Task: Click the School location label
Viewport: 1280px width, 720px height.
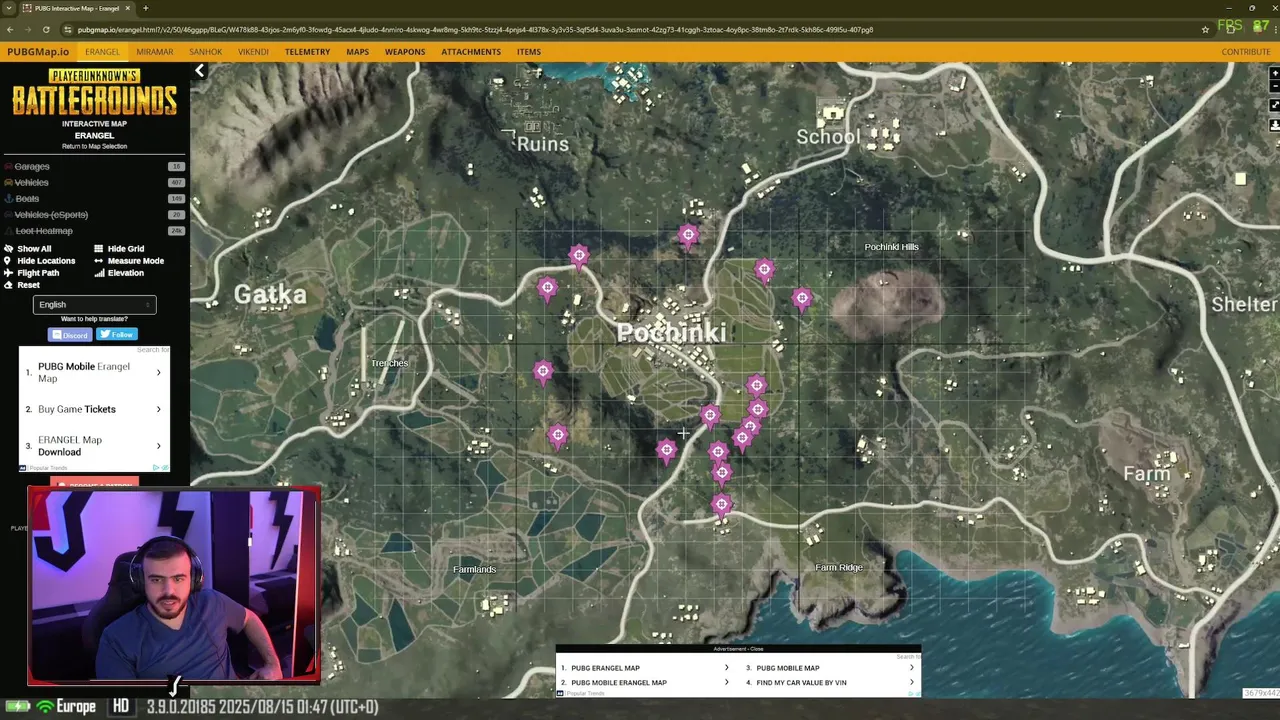Action: pos(828,137)
